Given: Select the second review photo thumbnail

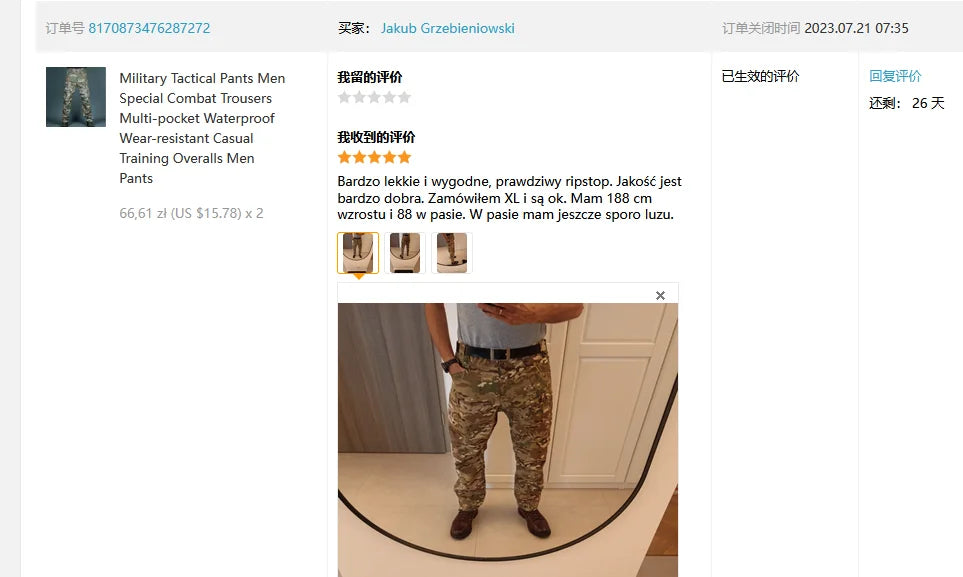Looking at the screenshot, I should pyautogui.click(x=405, y=253).
